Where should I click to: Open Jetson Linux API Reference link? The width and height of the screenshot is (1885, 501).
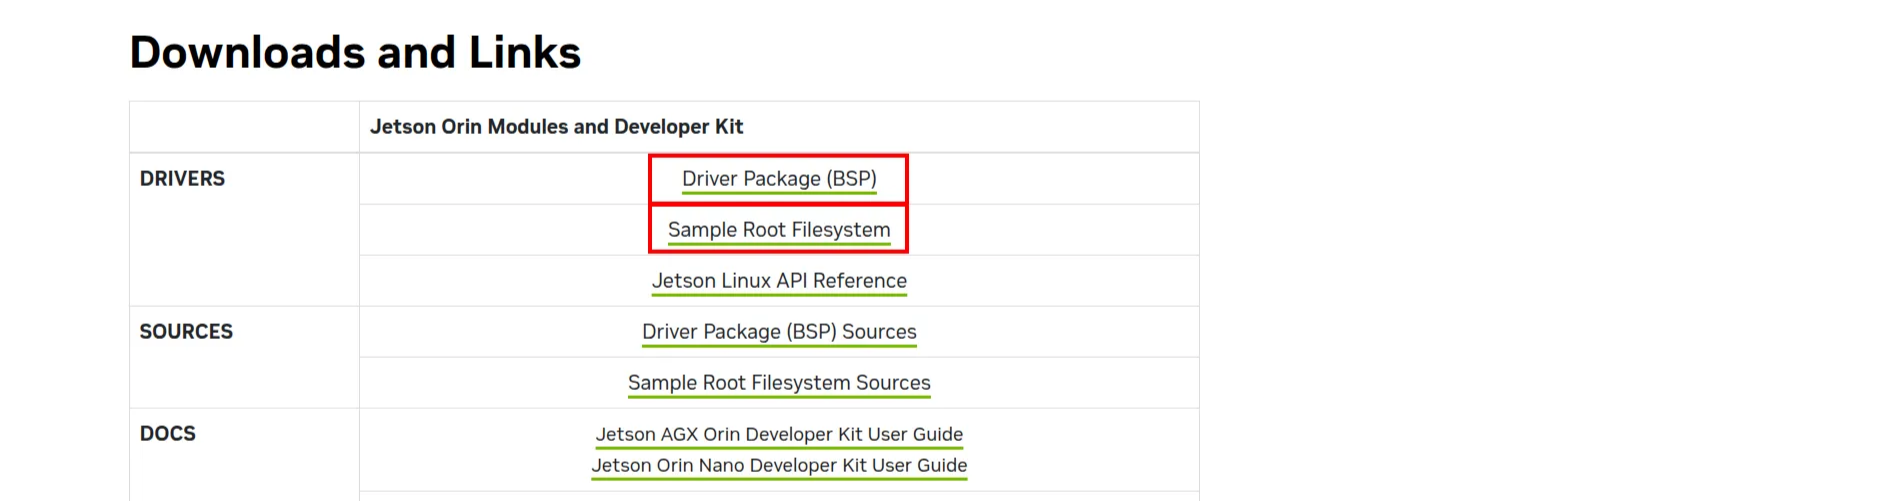pos(779,281)
